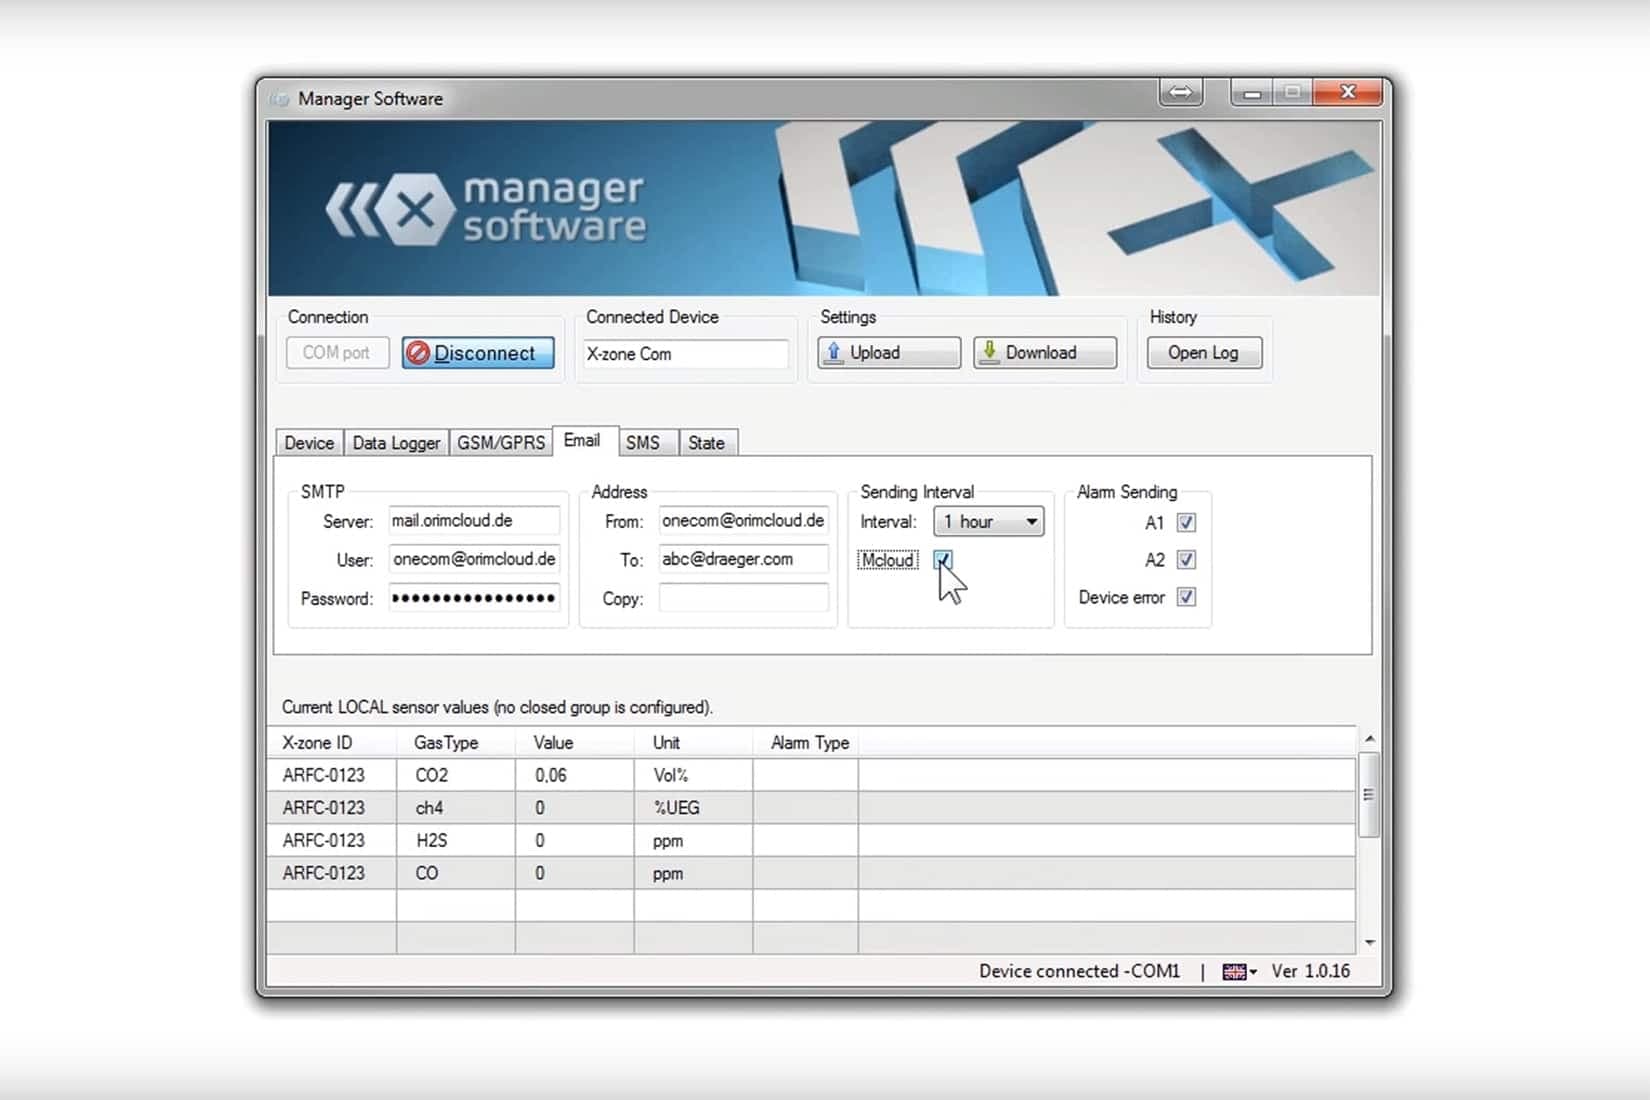Click the GasType column header
This screenshot has height=1100, width=1650.
pyautogui.click(x=446, y=743)
